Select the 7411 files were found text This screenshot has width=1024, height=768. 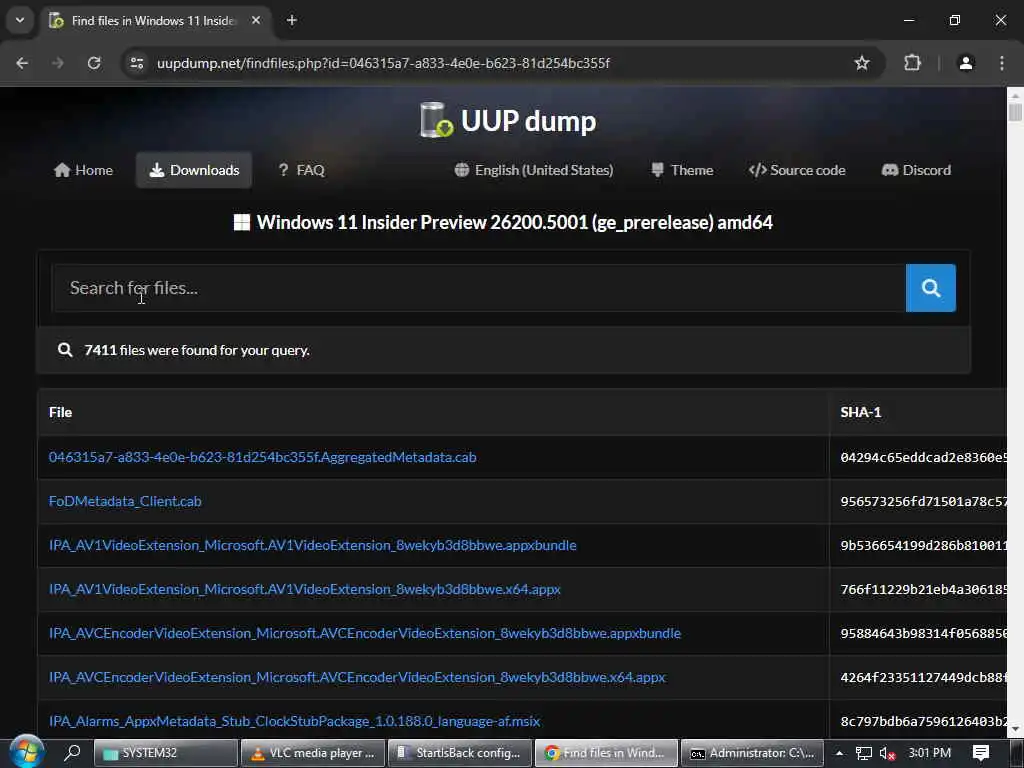[197, 350]
